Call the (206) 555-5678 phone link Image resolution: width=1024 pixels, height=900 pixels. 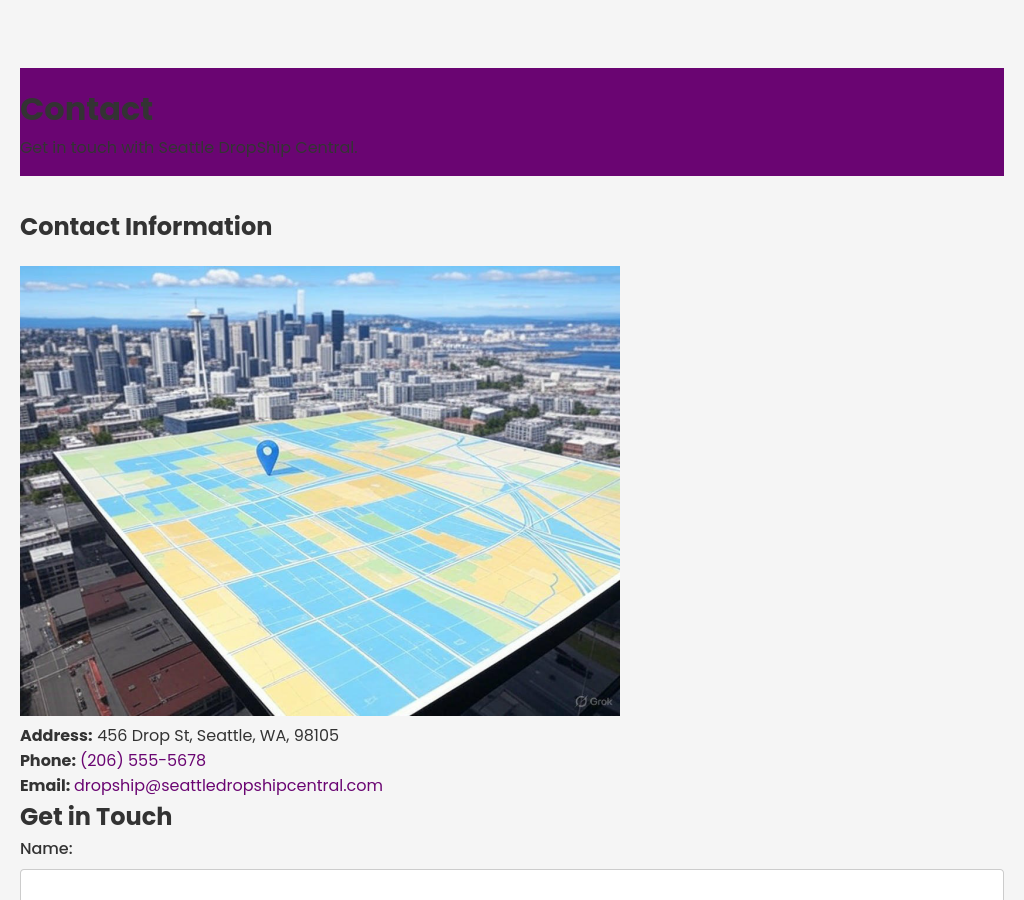coord(143,761)
